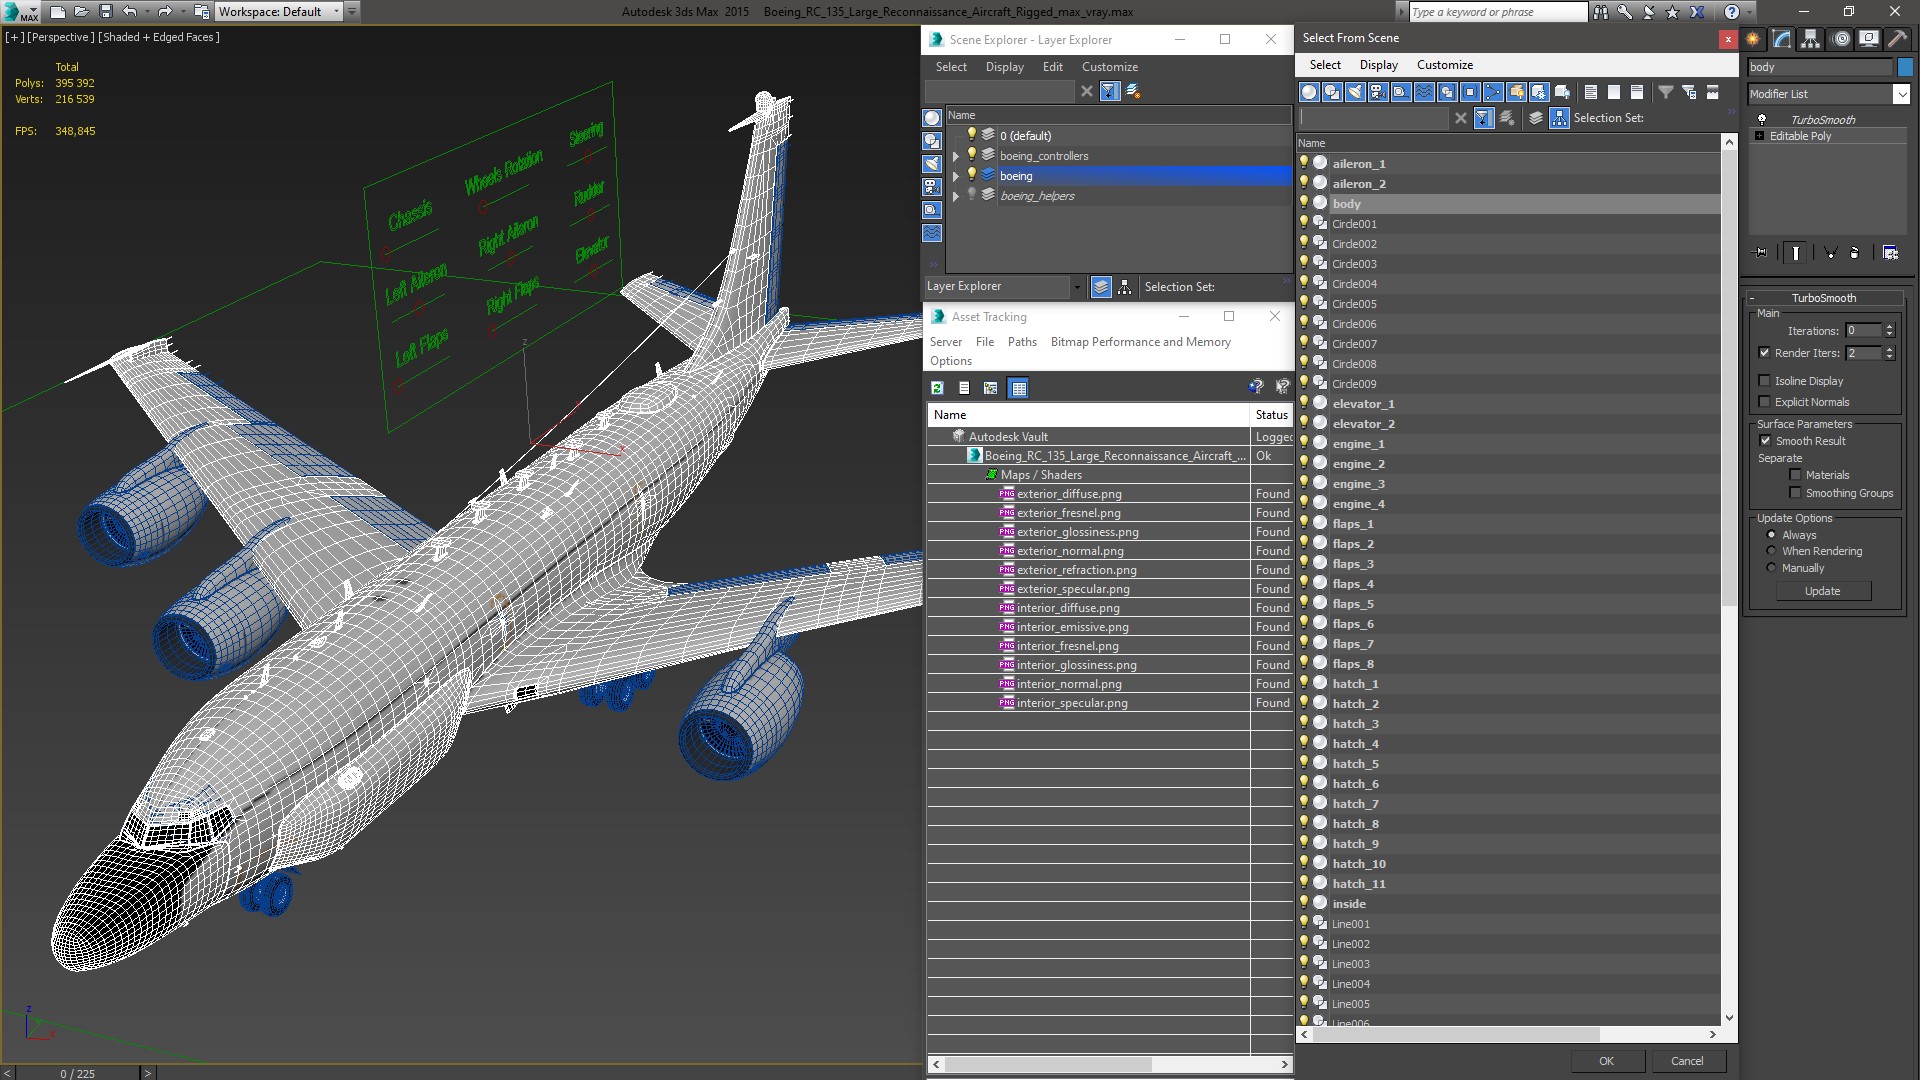Open the Display command panel tab
The width and height of the screenshot is (1920, 1080).
(1868, 39)
